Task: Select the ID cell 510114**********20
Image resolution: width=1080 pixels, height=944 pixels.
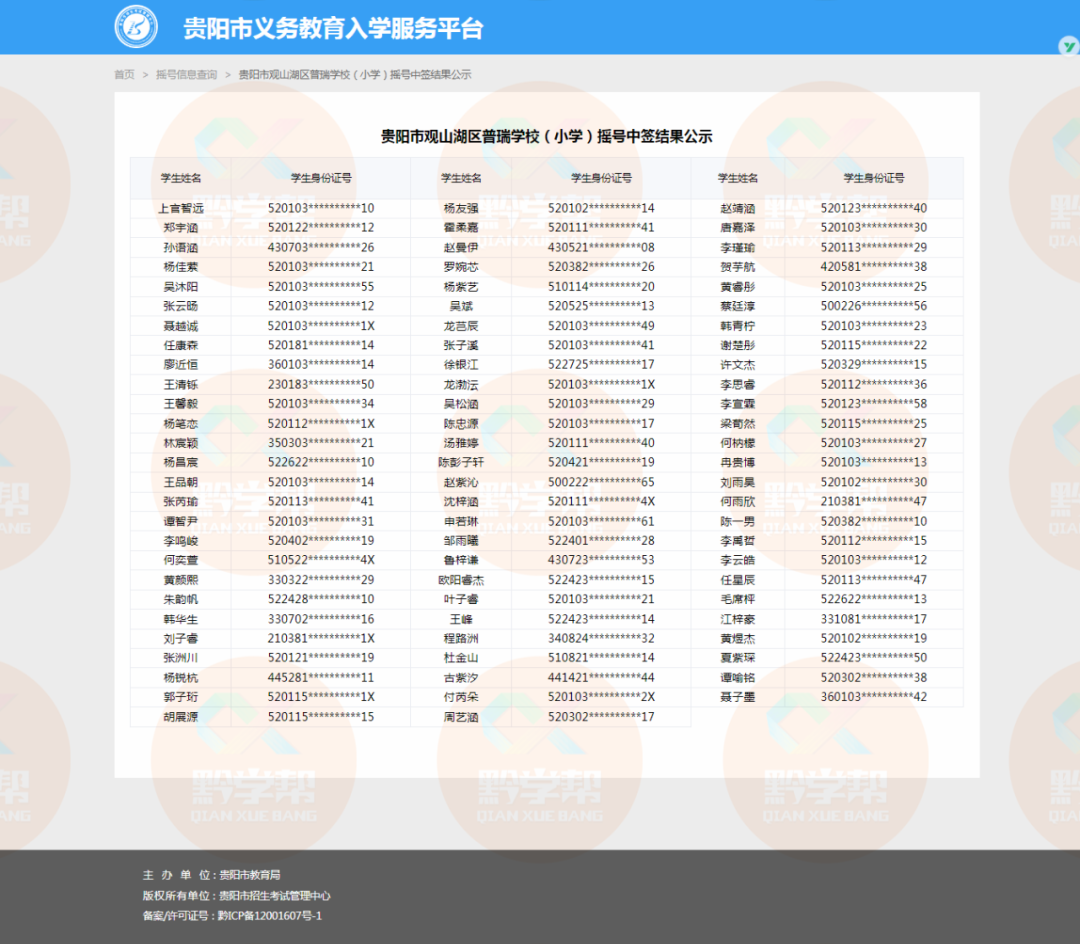Action: [601, 286]
